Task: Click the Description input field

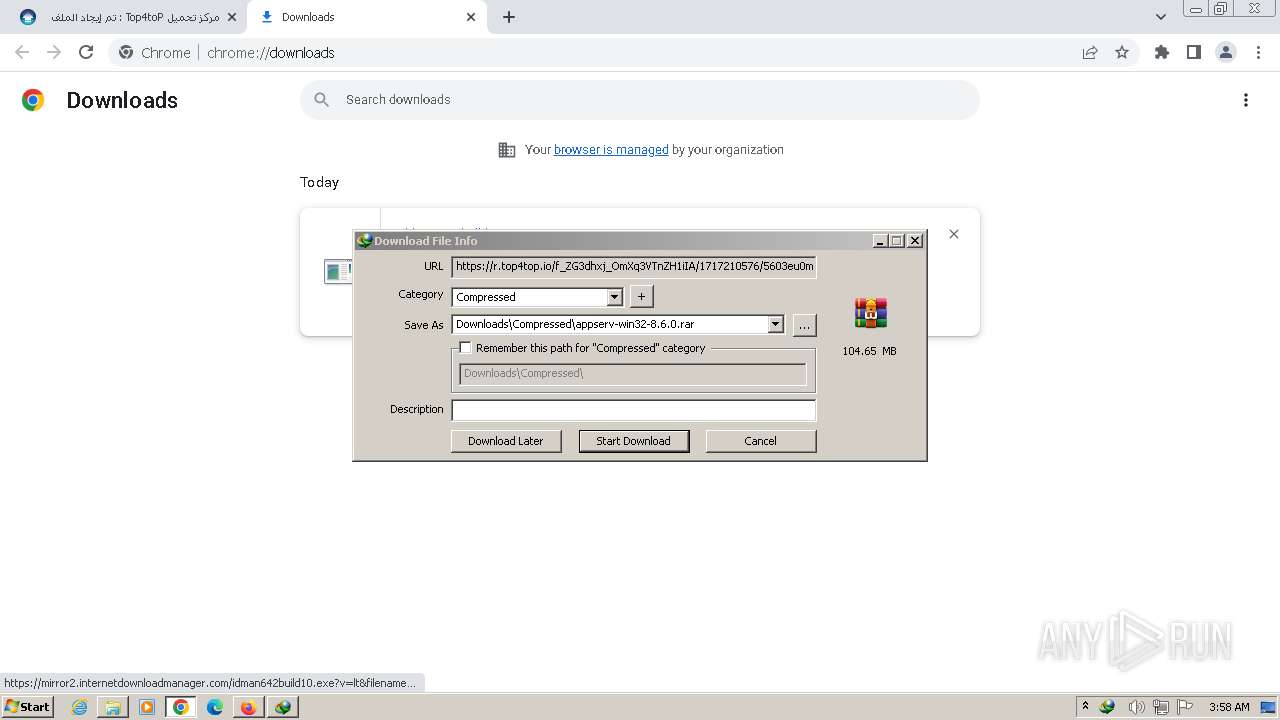Action: click(633, 410)
